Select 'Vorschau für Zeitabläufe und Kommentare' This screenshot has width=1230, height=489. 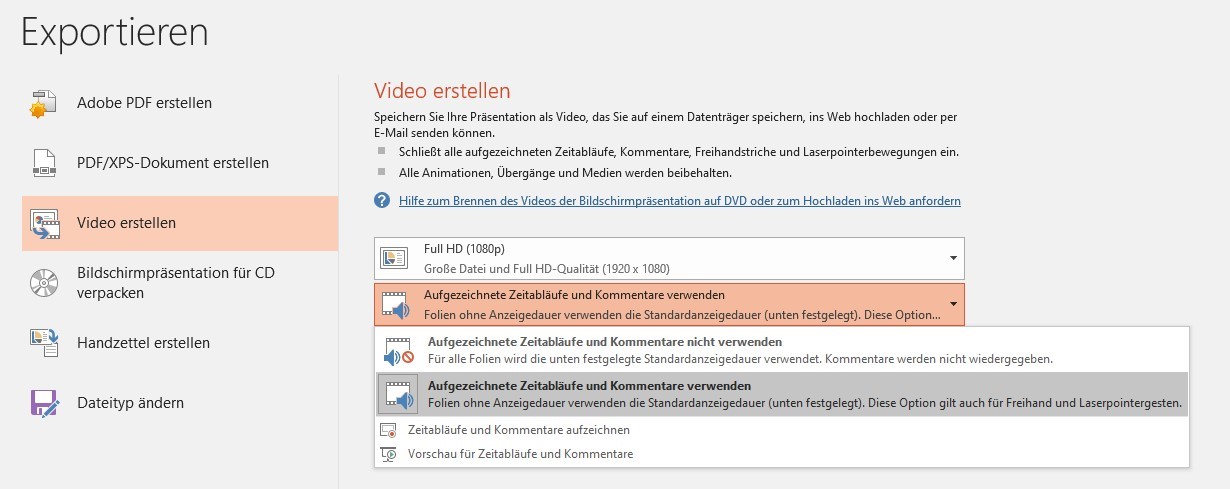[520, 454]
